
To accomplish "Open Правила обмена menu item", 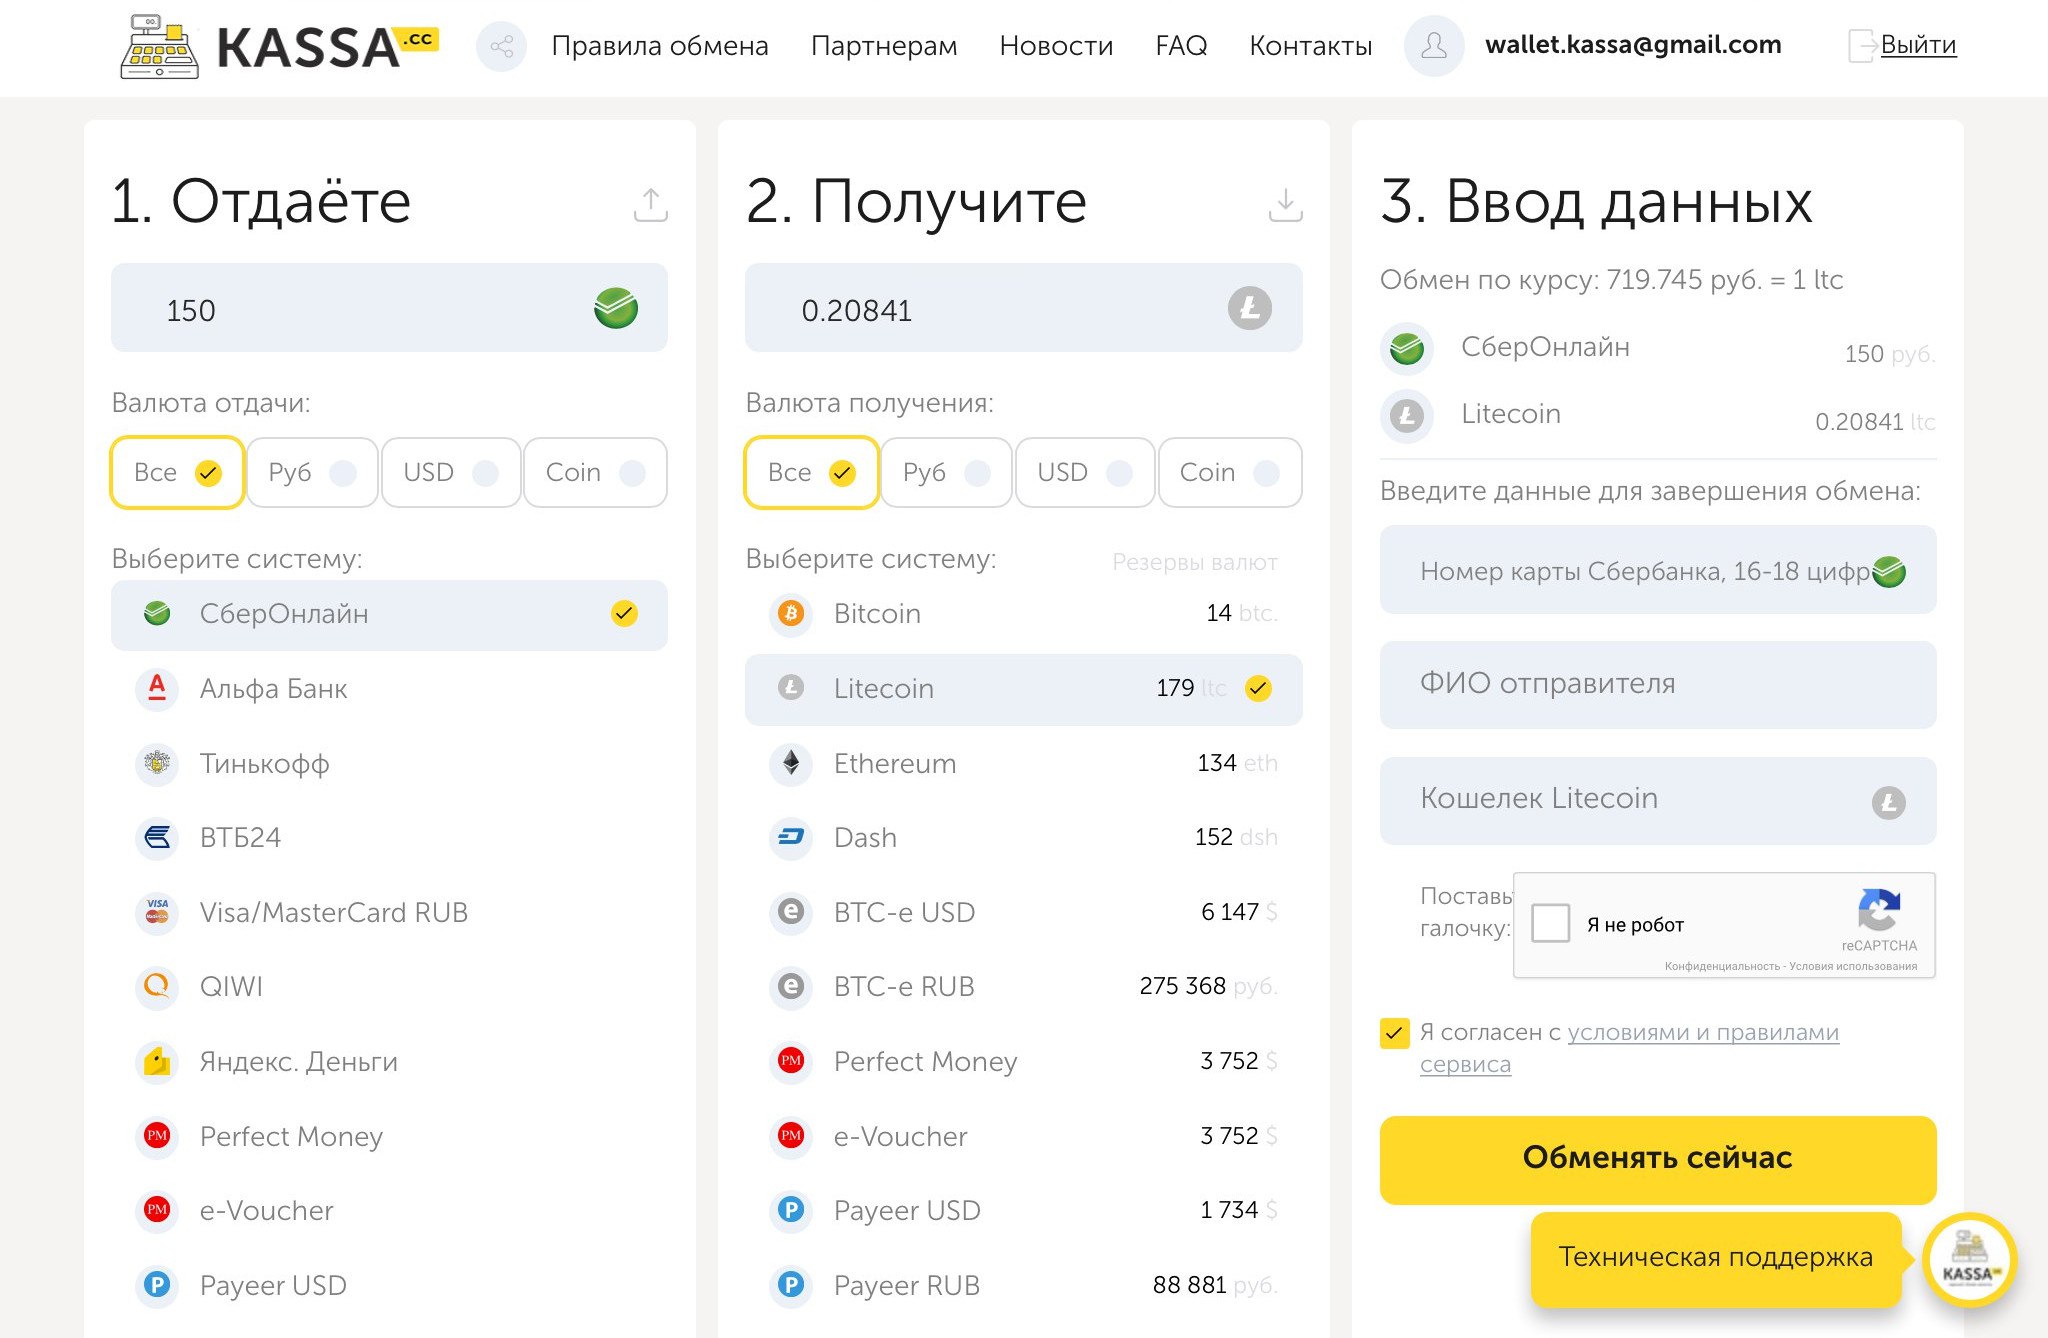I will tap(660, 46).
